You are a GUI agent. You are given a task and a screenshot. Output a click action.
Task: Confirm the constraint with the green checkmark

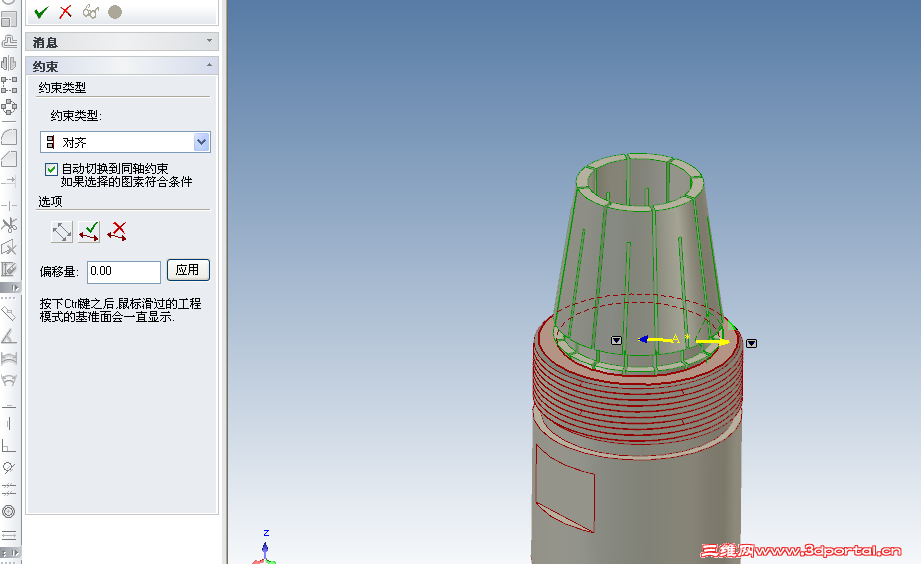point(41,12)
